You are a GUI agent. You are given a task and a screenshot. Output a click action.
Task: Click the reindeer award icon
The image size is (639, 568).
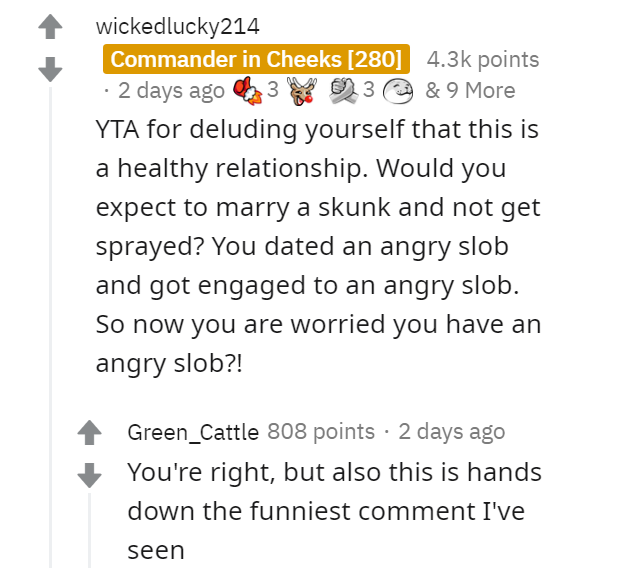click(302, 91)
